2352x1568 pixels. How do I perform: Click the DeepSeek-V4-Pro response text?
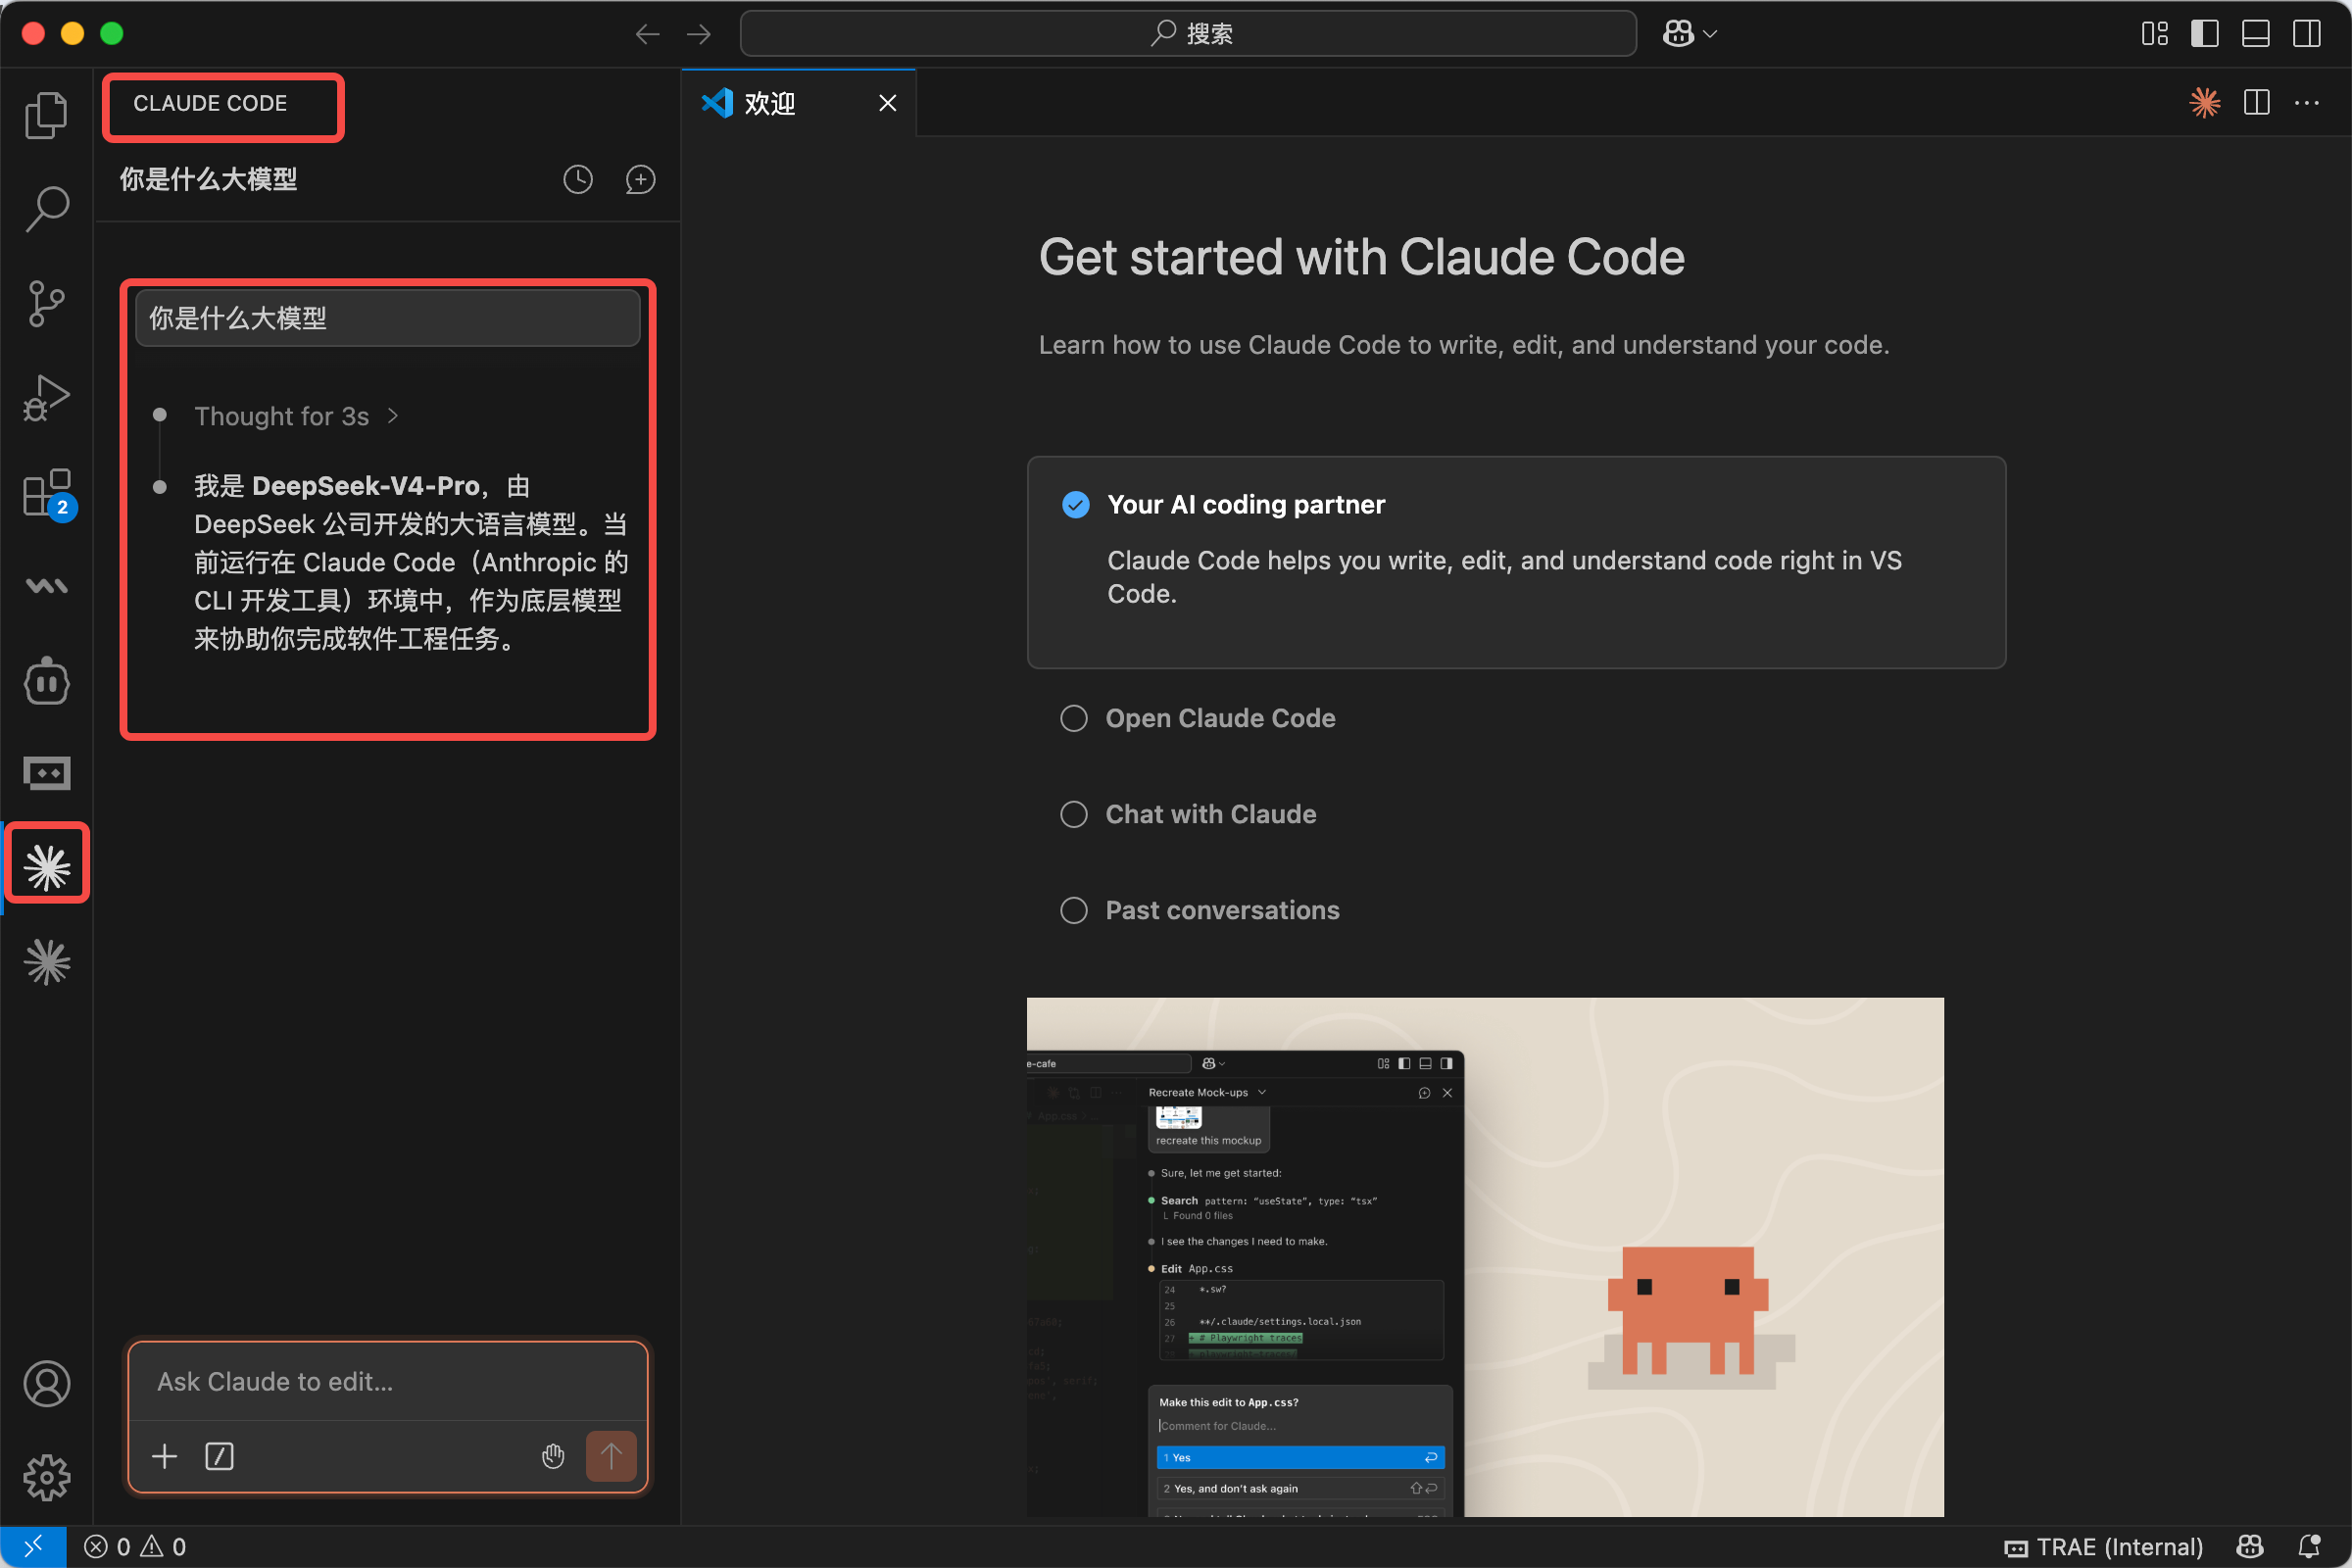pyautogui.click(x=410, y=562)
